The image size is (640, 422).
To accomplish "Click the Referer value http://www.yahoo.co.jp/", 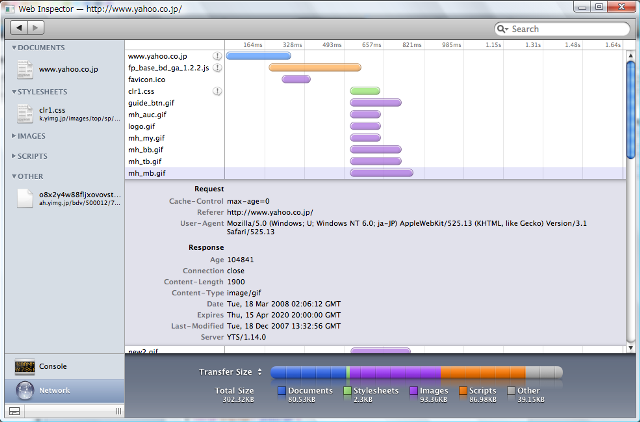I will tap(270, 212).
